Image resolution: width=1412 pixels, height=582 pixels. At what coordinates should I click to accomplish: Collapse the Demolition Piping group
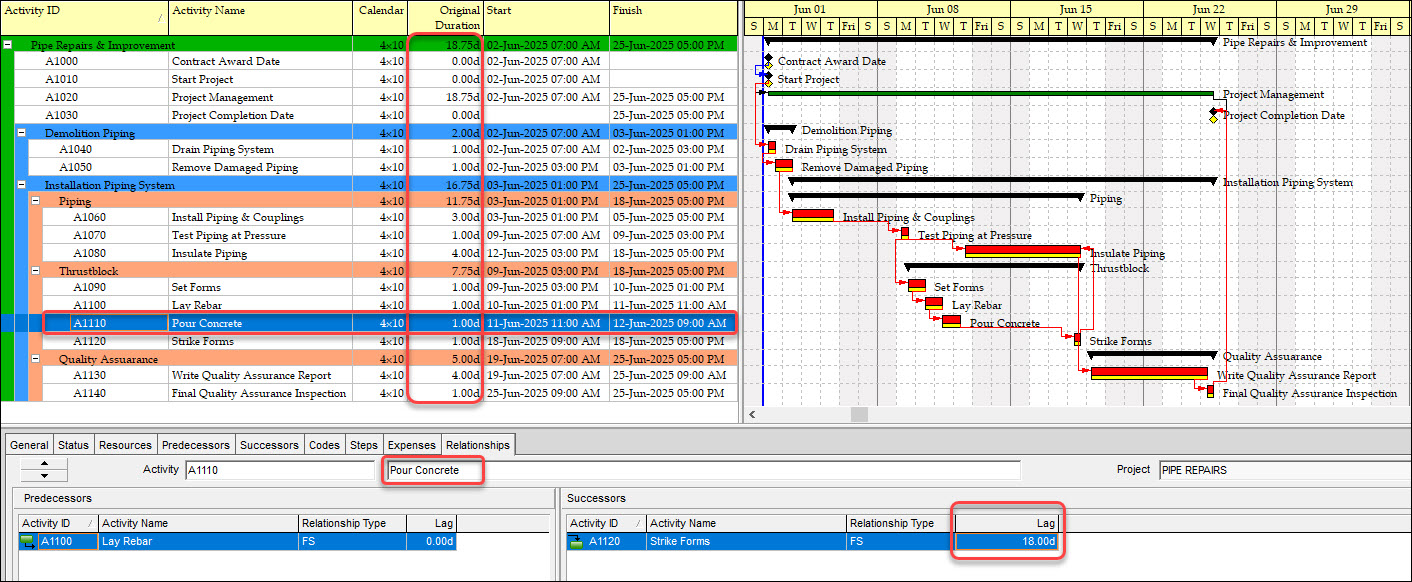[x=22, y=132]
